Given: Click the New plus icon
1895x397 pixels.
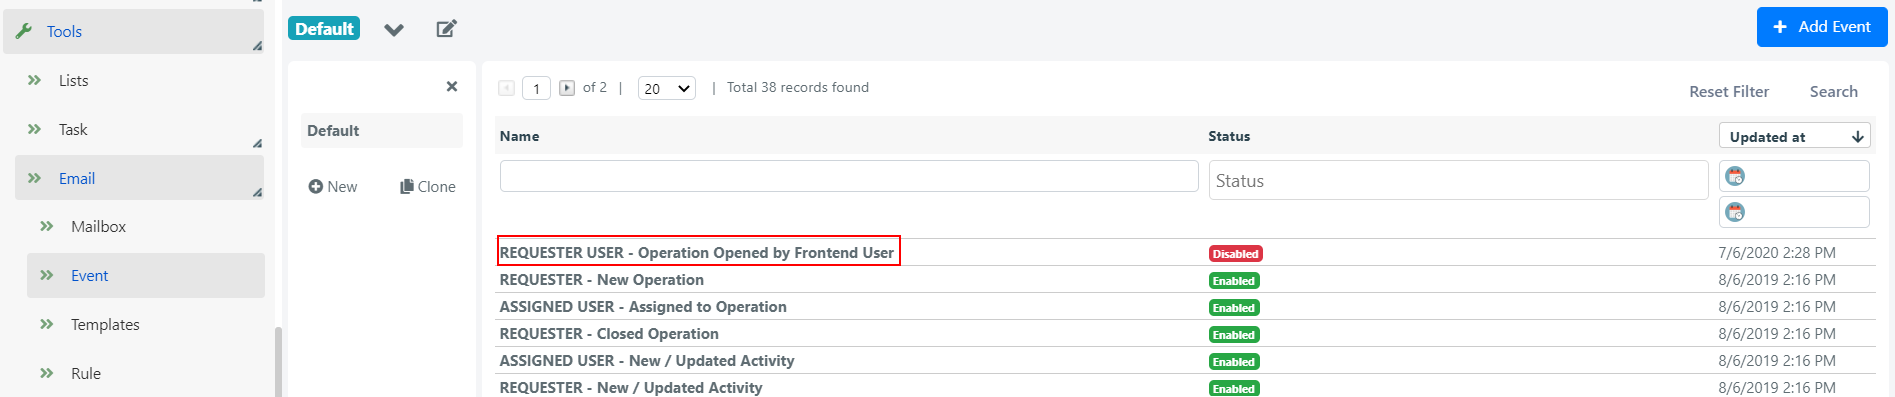Looking at the screenshot, I should [315, 187].
